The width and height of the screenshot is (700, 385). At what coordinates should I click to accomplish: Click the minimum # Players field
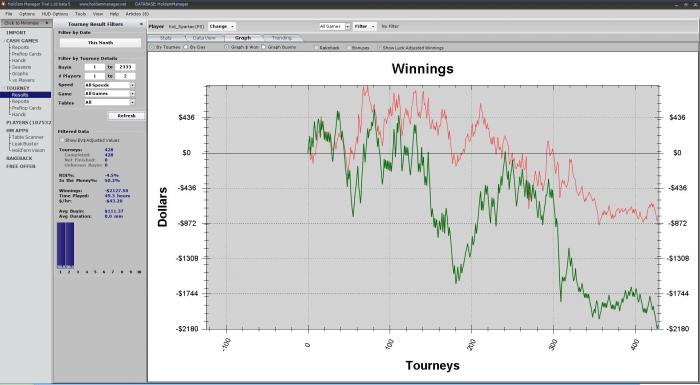[95, 76]
